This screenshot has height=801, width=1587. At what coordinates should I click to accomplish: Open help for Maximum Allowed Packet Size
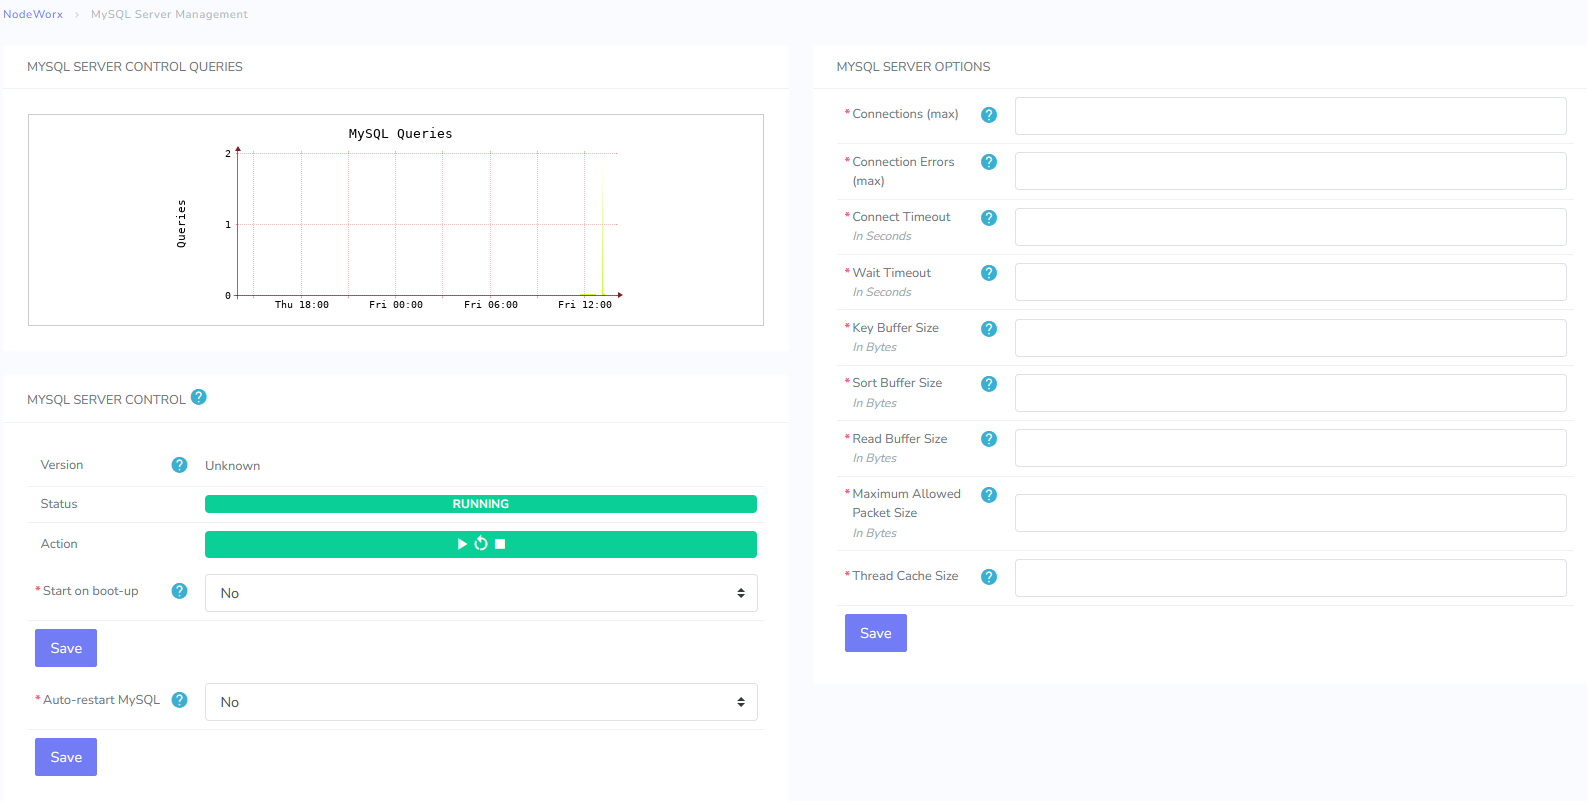tap(989, 495)
